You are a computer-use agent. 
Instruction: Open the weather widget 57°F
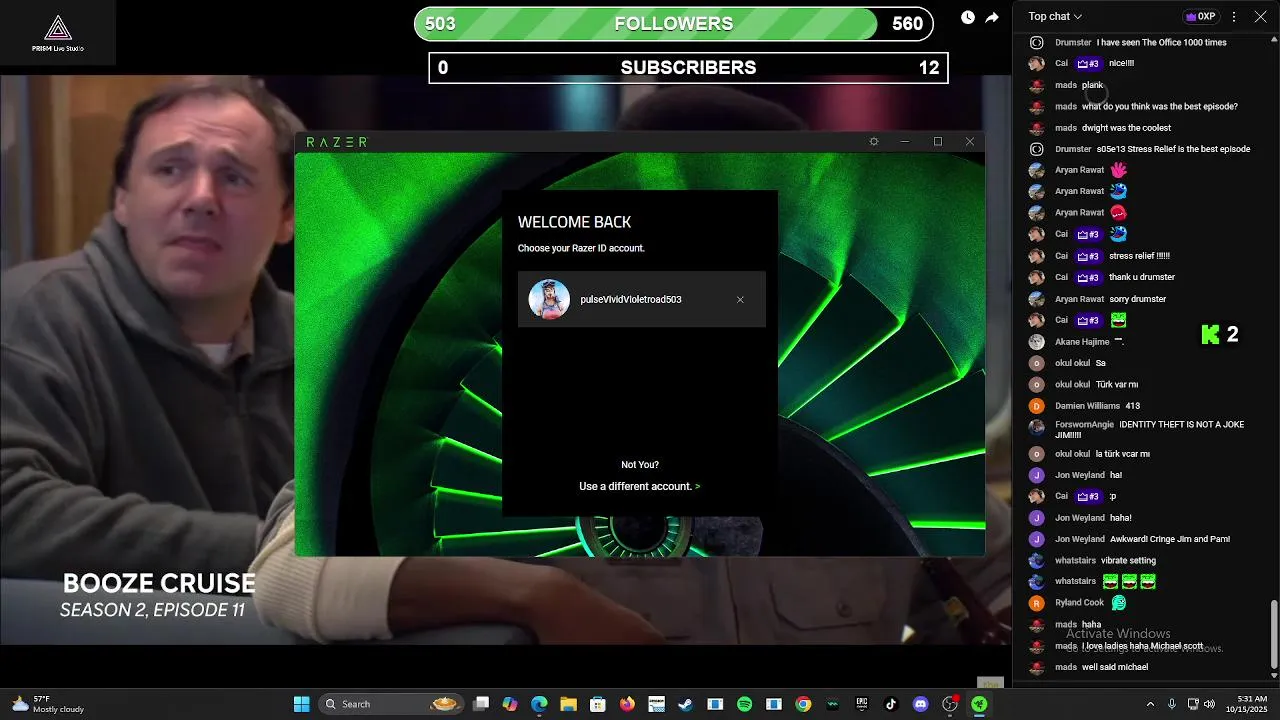pyautogui.click(x=48, y=704)
